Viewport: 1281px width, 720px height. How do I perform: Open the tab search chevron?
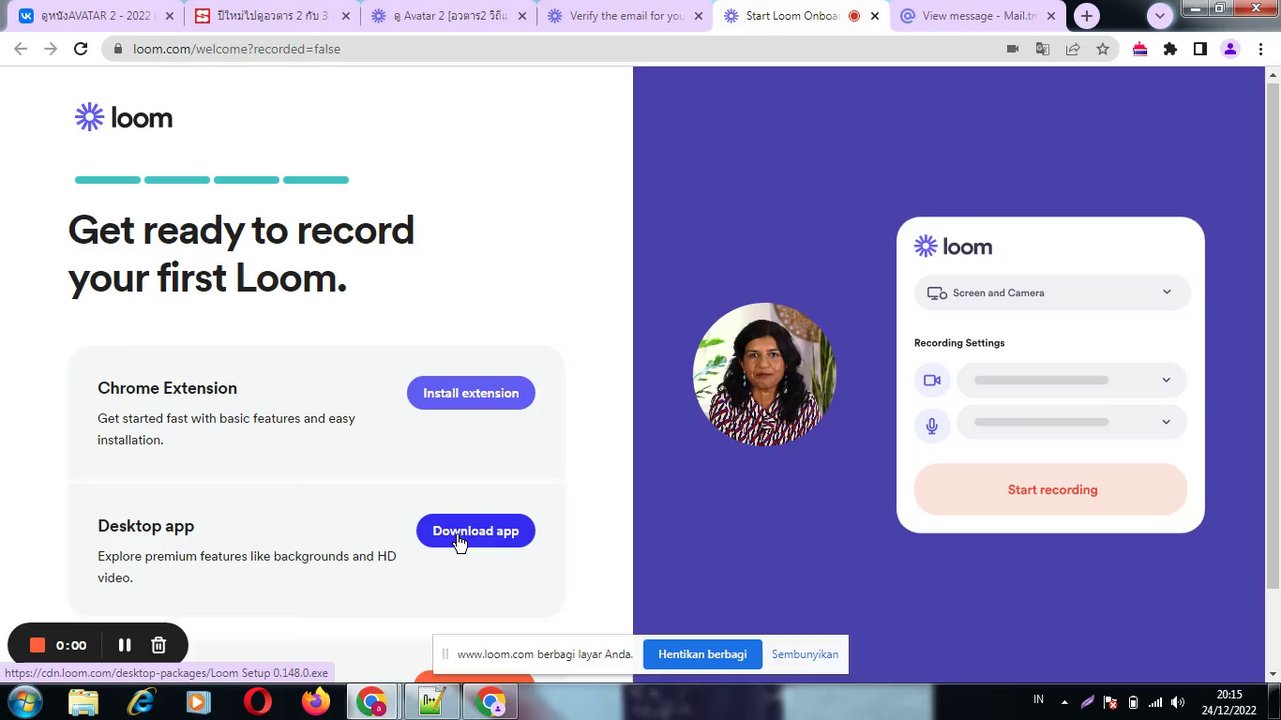coord(1159,16)
